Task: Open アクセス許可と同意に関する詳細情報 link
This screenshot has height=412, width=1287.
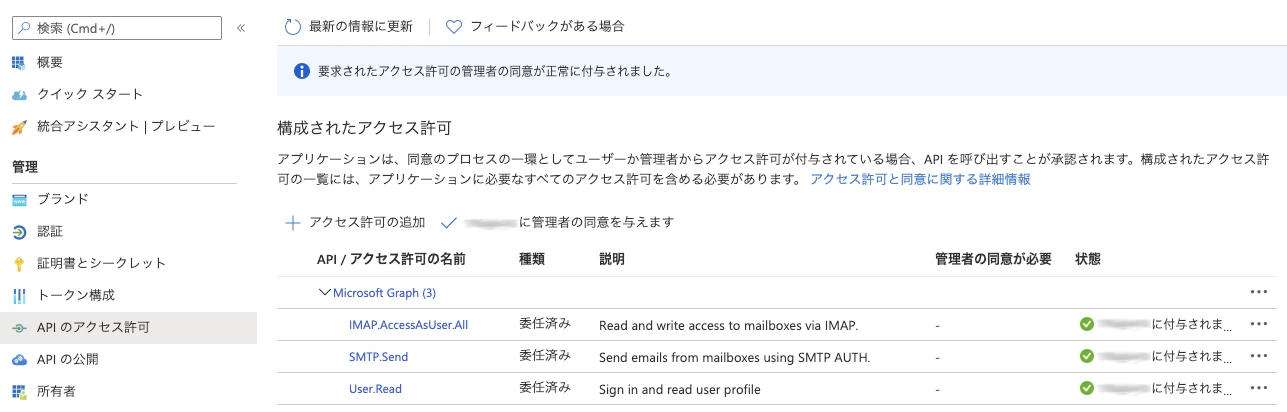Action: [x=920, y=180]
